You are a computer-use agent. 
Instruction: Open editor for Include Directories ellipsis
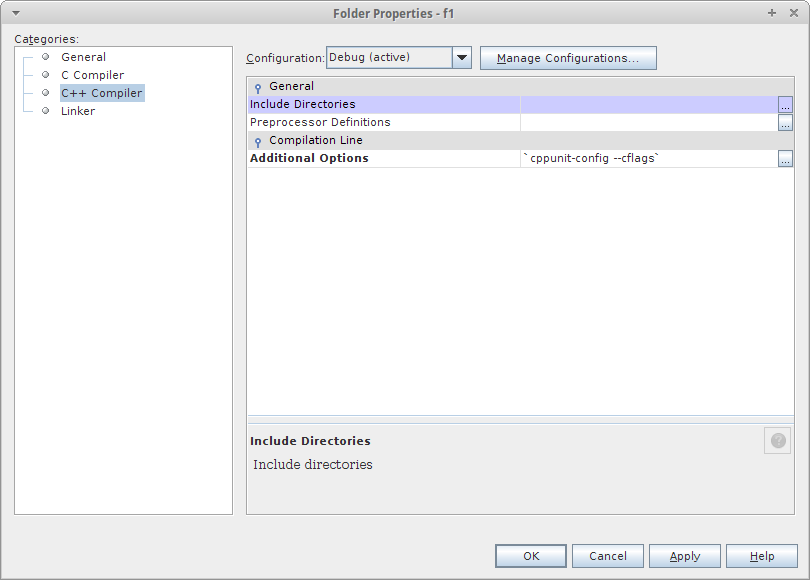coord(785,105)
